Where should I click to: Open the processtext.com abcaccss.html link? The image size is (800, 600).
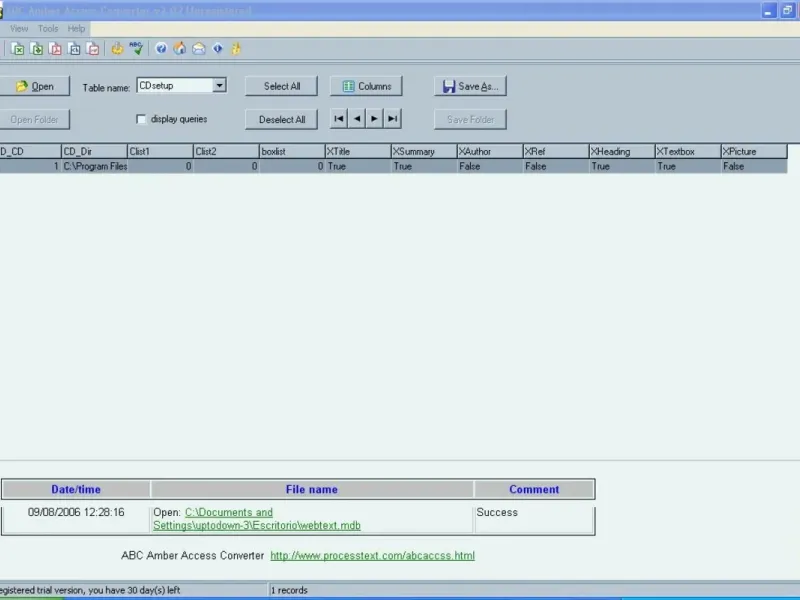(x=372, y=555)
